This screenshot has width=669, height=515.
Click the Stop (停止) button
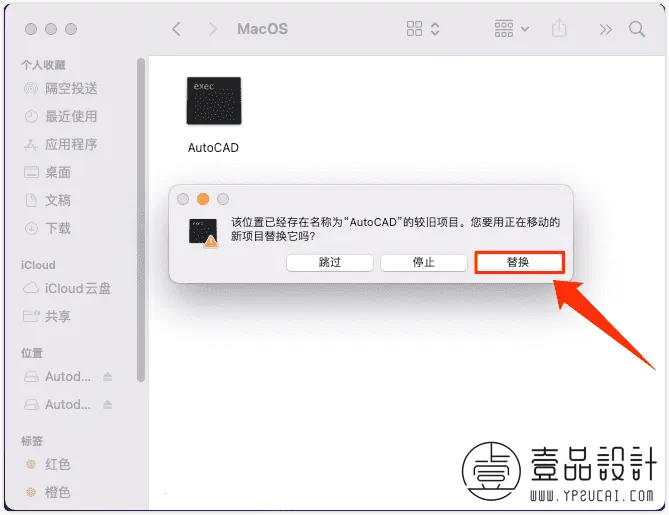point(424,262)
